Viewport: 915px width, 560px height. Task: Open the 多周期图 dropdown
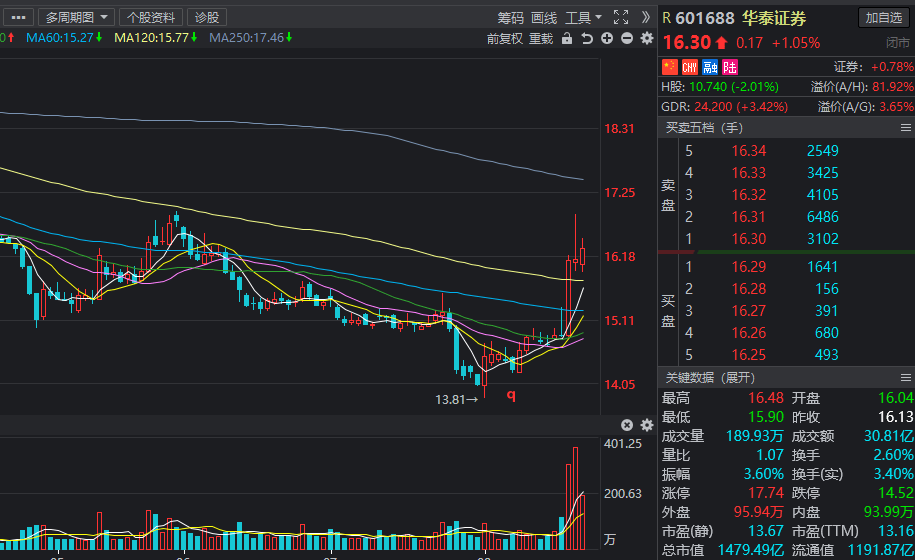tap(76, 18)
